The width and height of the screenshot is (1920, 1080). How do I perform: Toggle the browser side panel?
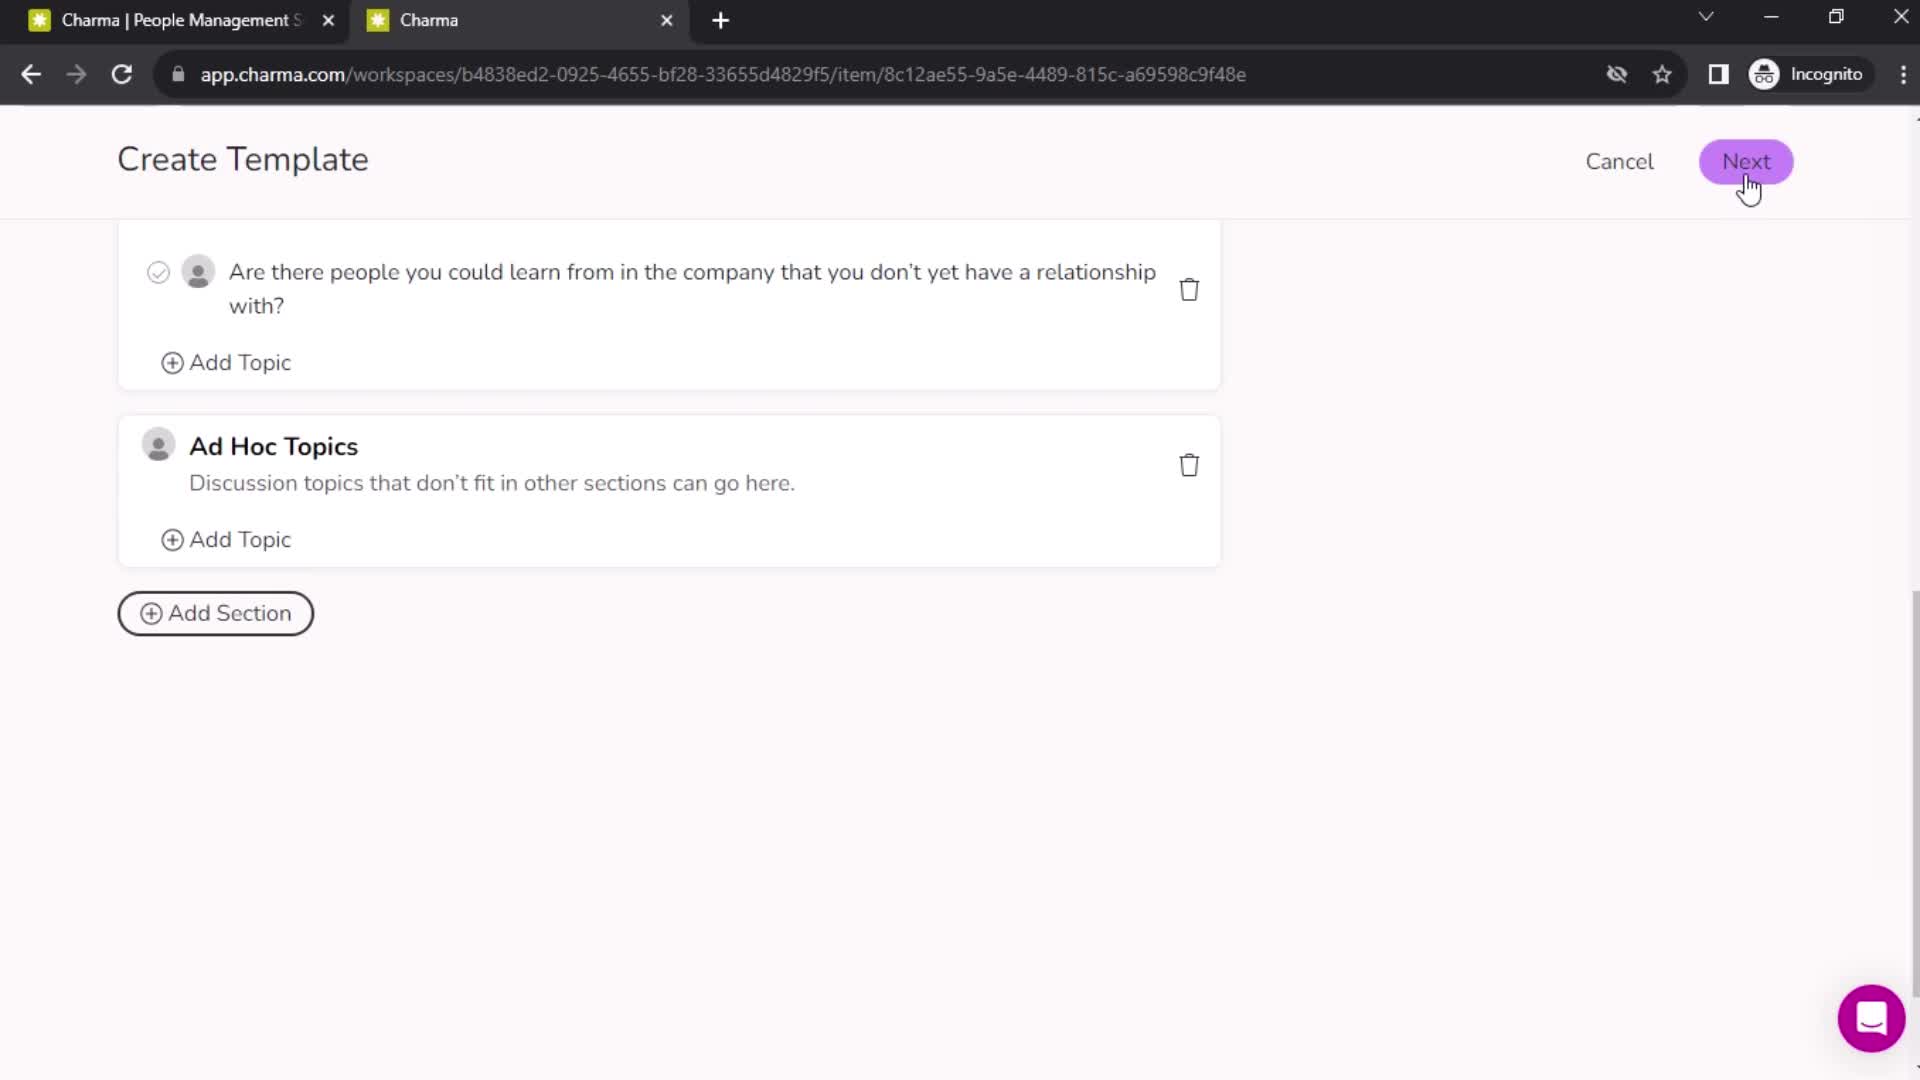[1718, 75]
